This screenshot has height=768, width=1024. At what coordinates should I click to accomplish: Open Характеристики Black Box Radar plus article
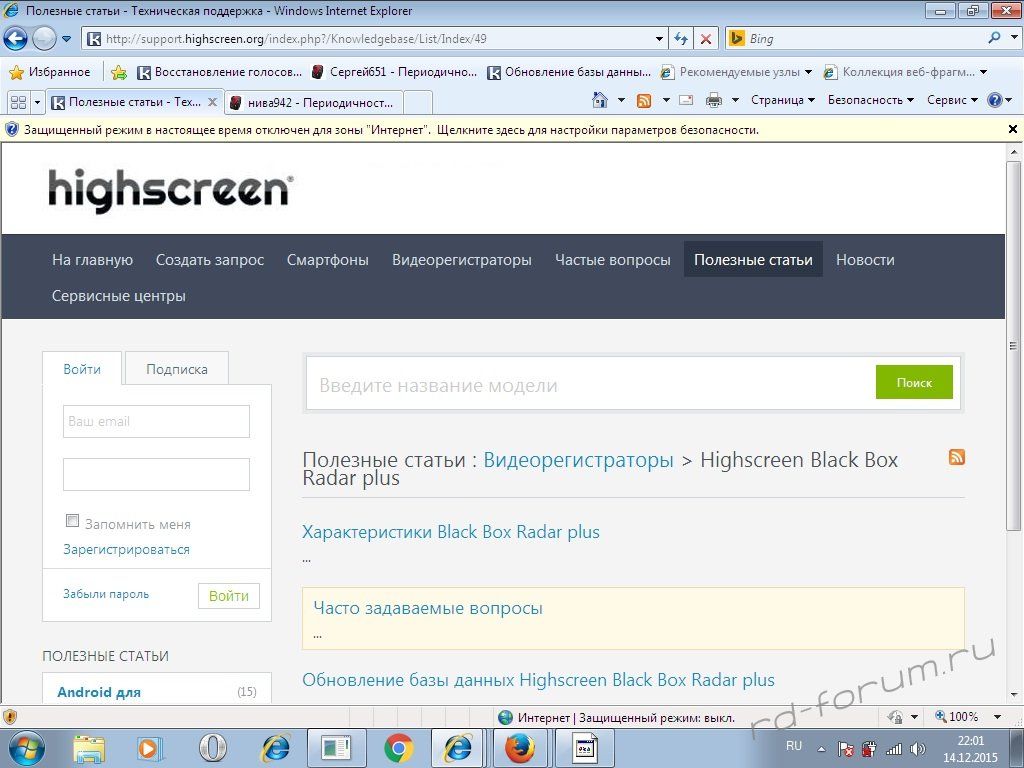click(x=451, y=532)
